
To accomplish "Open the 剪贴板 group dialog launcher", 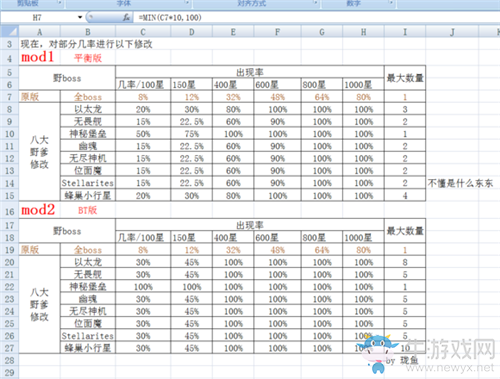I will click(60, 3).
